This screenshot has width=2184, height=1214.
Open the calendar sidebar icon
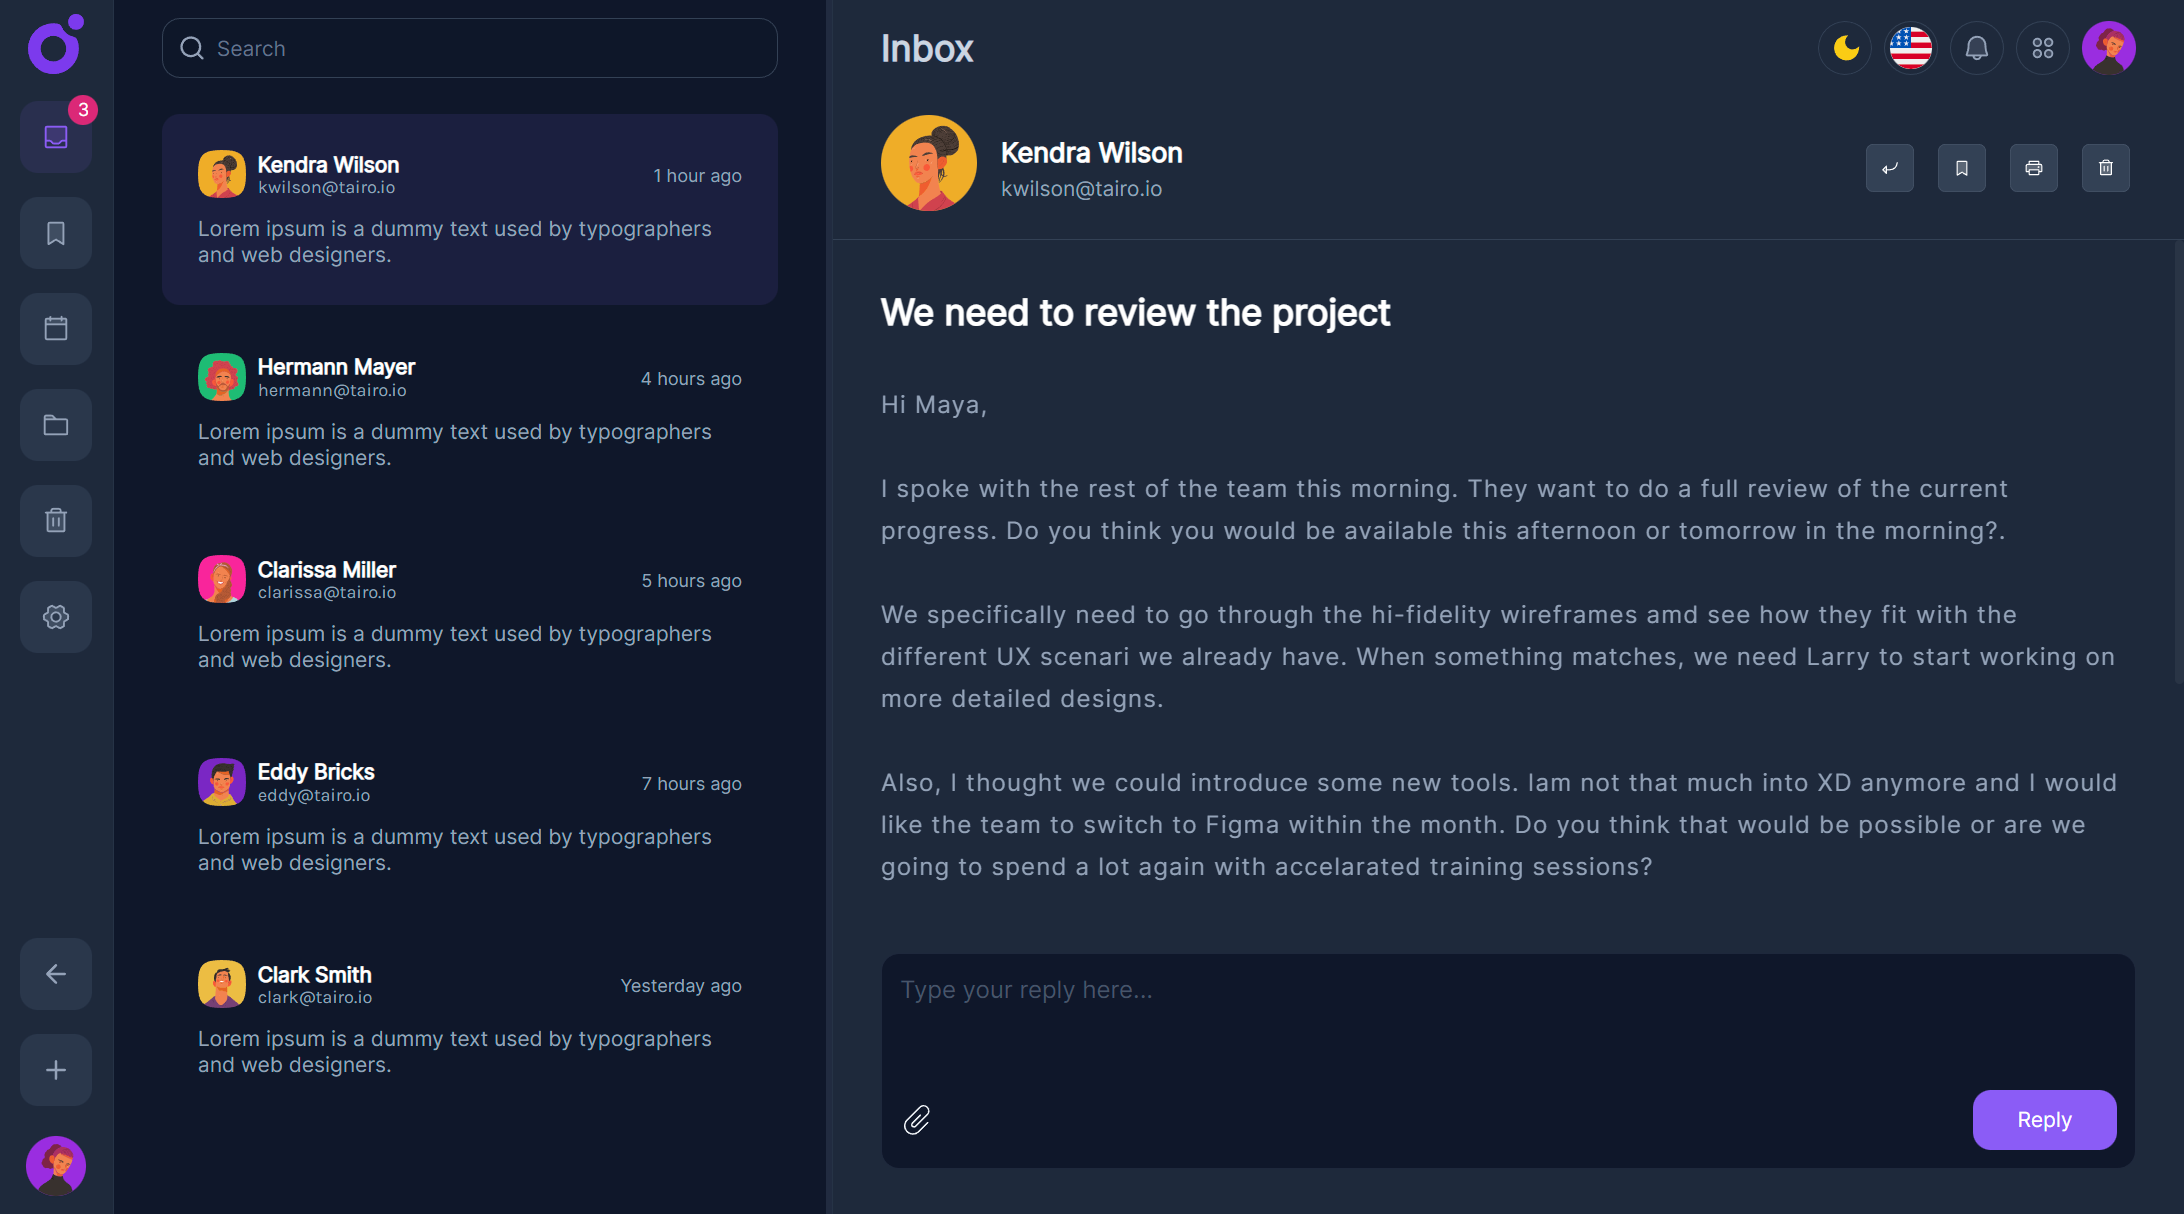point(56,329)
